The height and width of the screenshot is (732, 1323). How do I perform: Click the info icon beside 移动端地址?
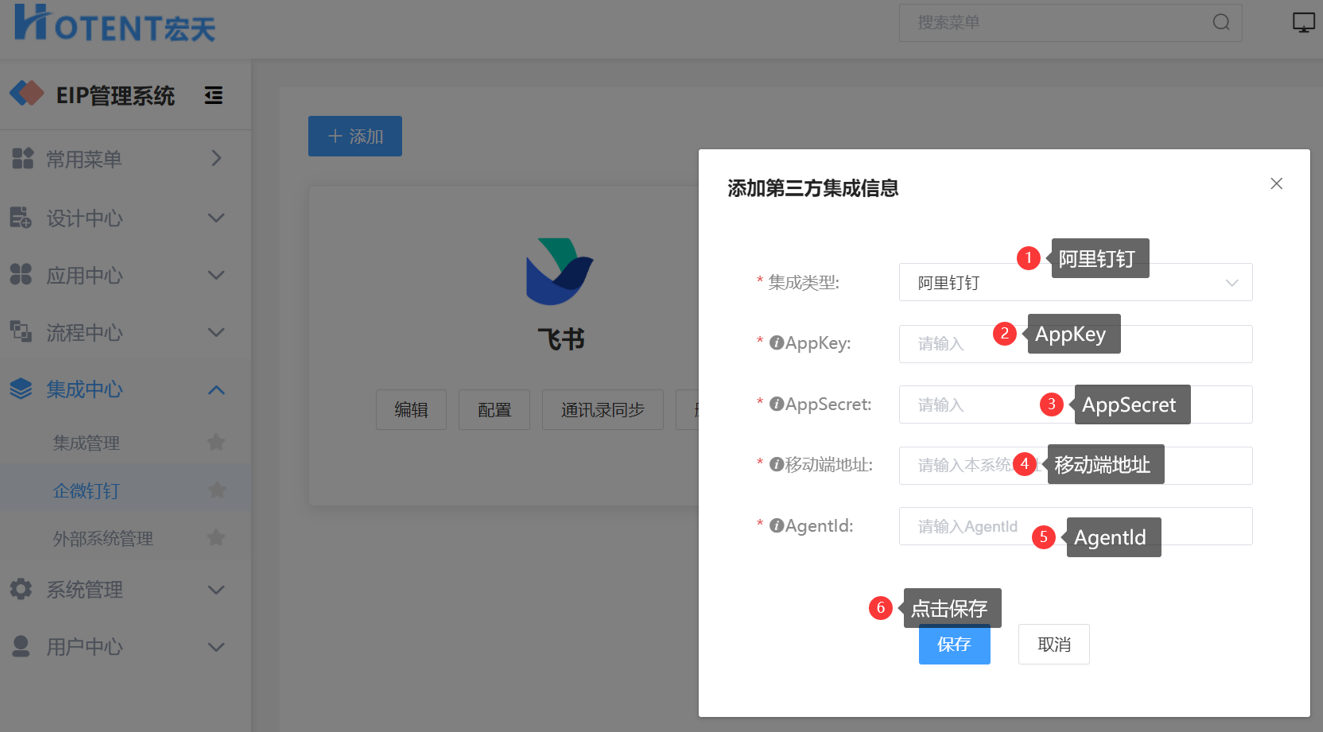tap(776, 465)
